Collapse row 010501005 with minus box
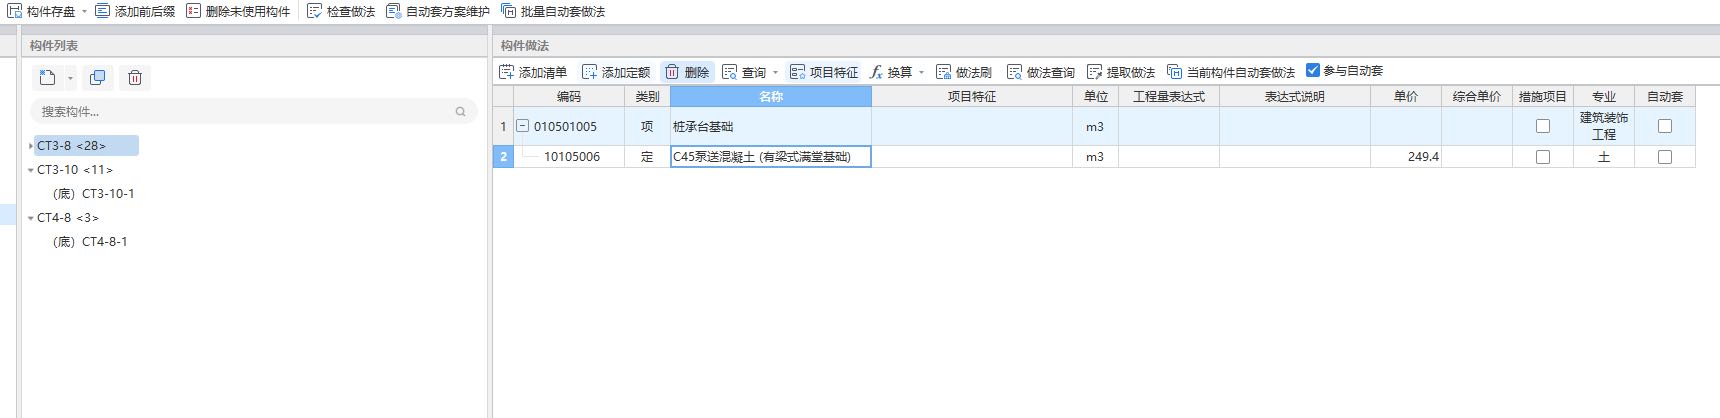Viewport: 1720px width, 418px height. pos(522,126)
